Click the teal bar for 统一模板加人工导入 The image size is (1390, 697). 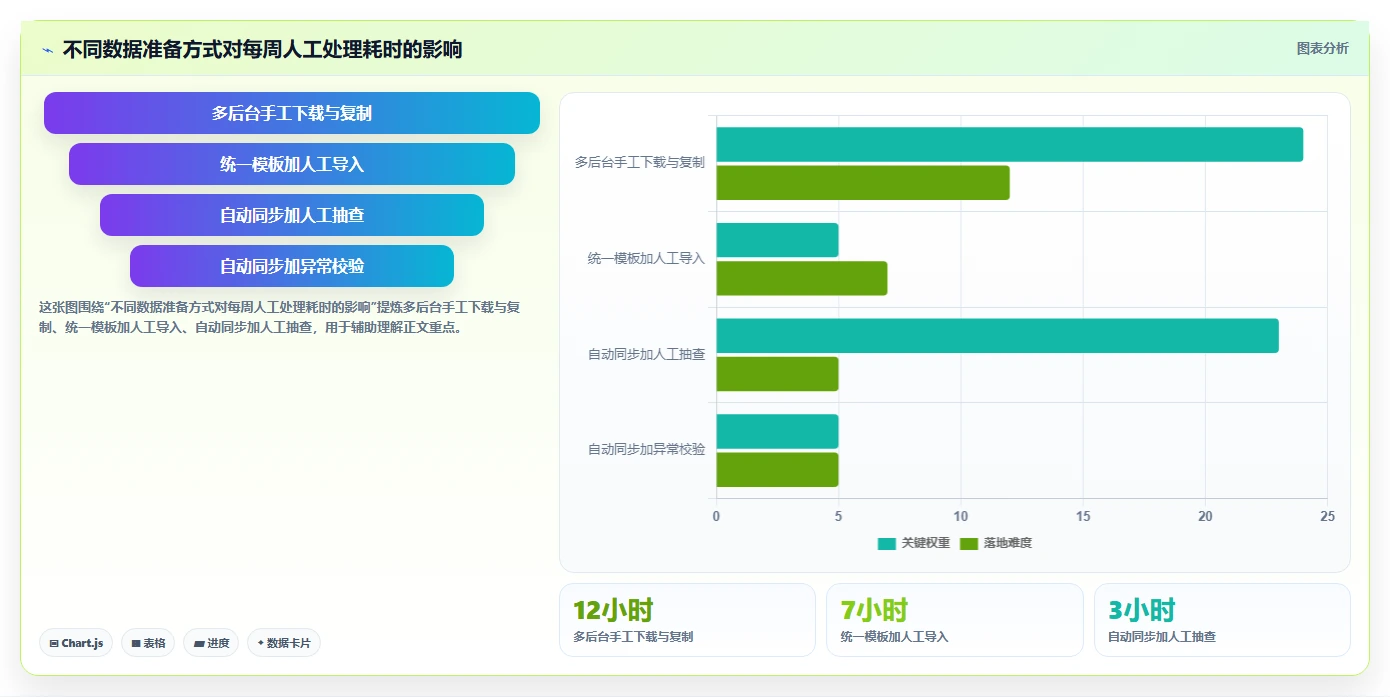(777, 240)
